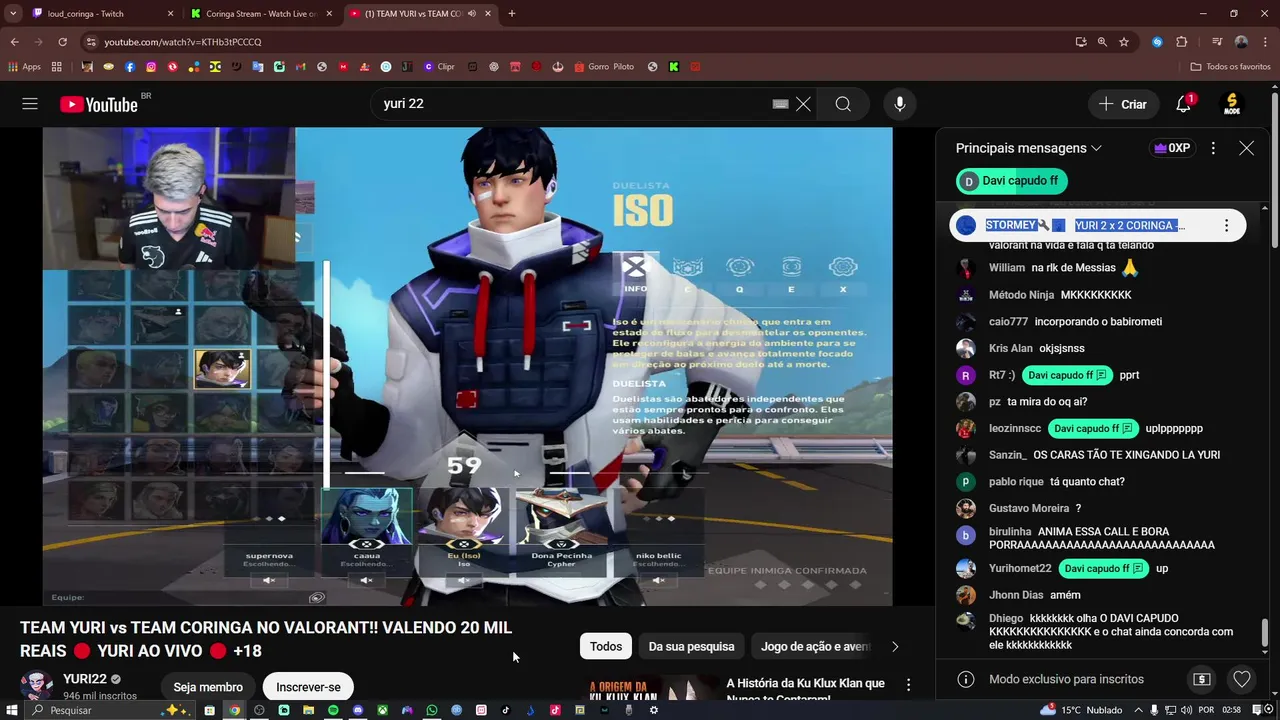Show more filter chips with arrow
Image resolution: width=1280 pixels, height=720 pixels.
895,646
